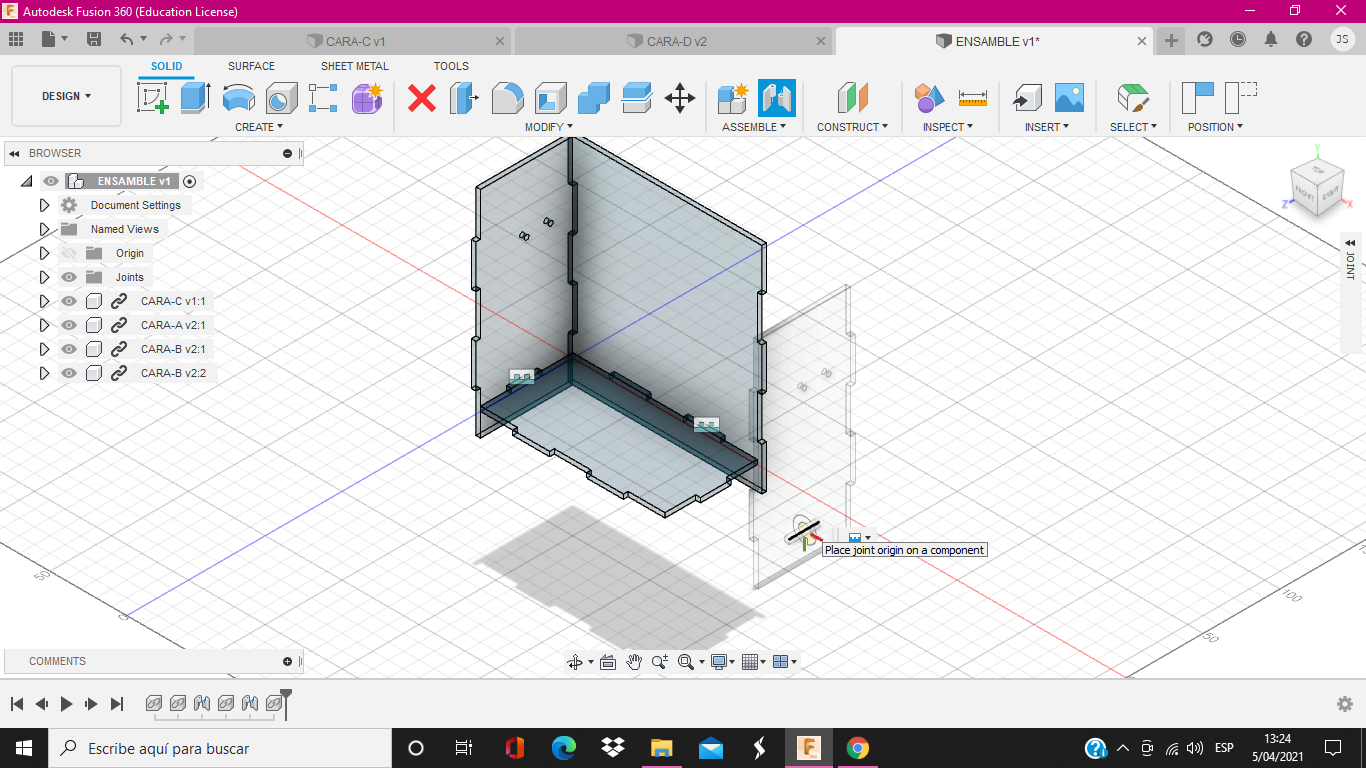
Task: Open the MODIFY dropdown menu
Action: (549, 127)
